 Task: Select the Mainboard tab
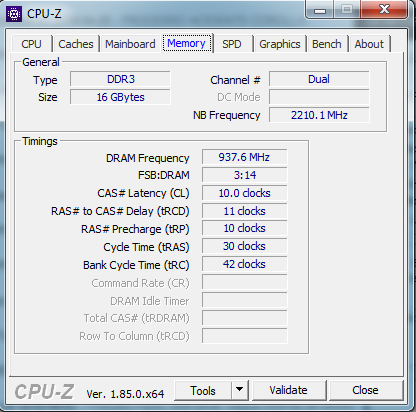tap(130, 44)
